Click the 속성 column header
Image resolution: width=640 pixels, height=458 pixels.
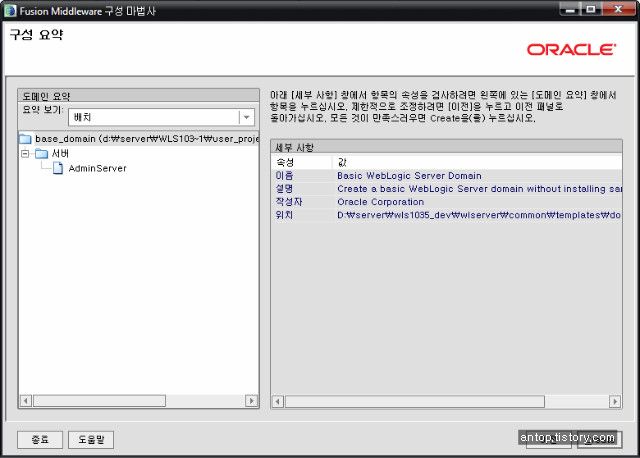point(302,162)
